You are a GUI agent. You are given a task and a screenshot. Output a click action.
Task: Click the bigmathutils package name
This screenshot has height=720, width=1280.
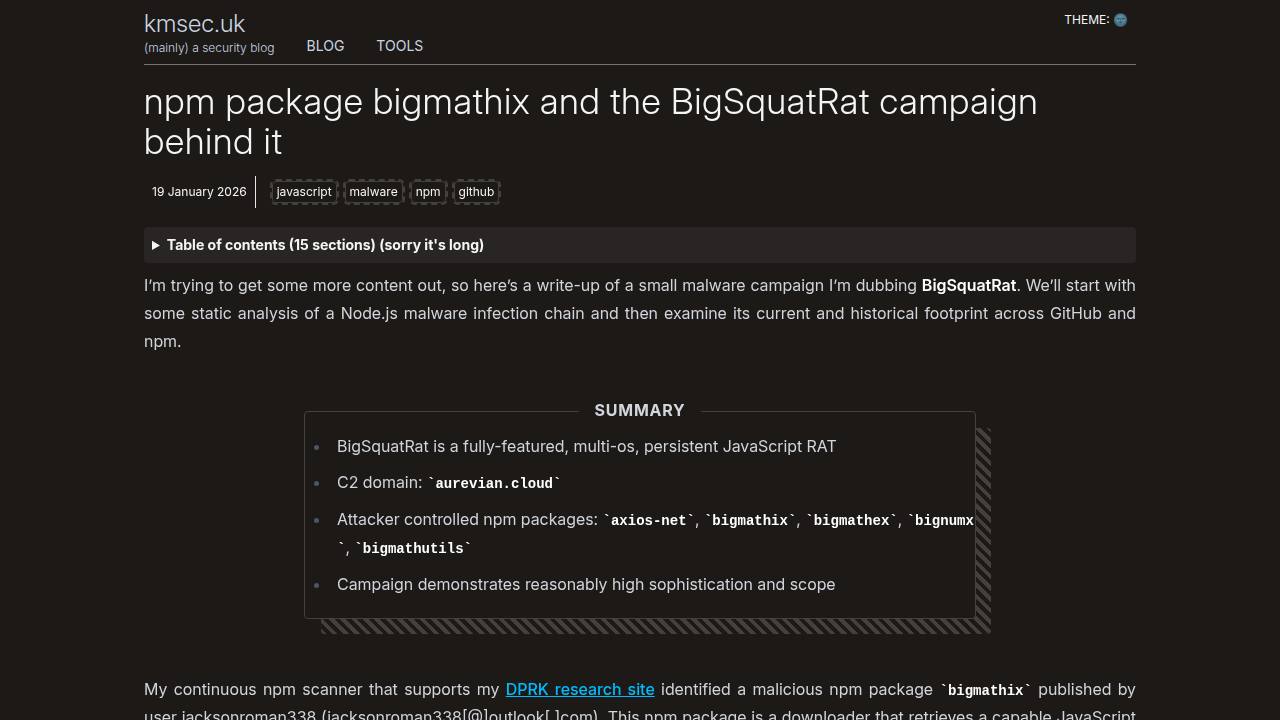pyautogui.click(x=413, y=548)
